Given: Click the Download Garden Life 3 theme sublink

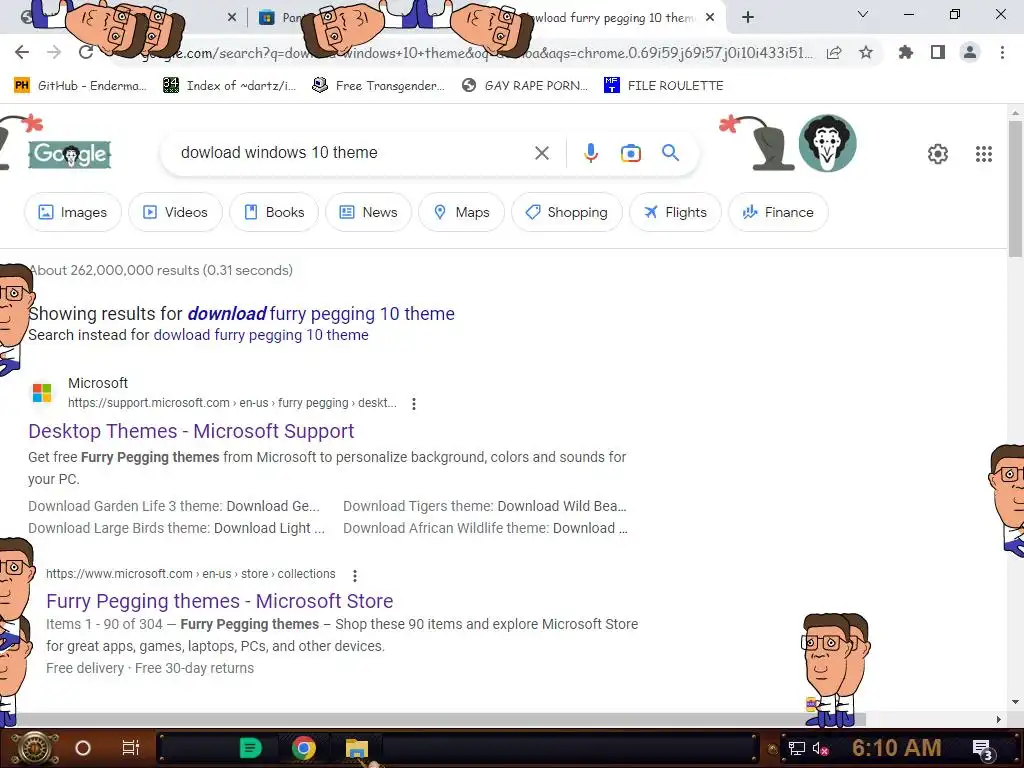Looking at the screenshot, I should [x=174, y=506].
